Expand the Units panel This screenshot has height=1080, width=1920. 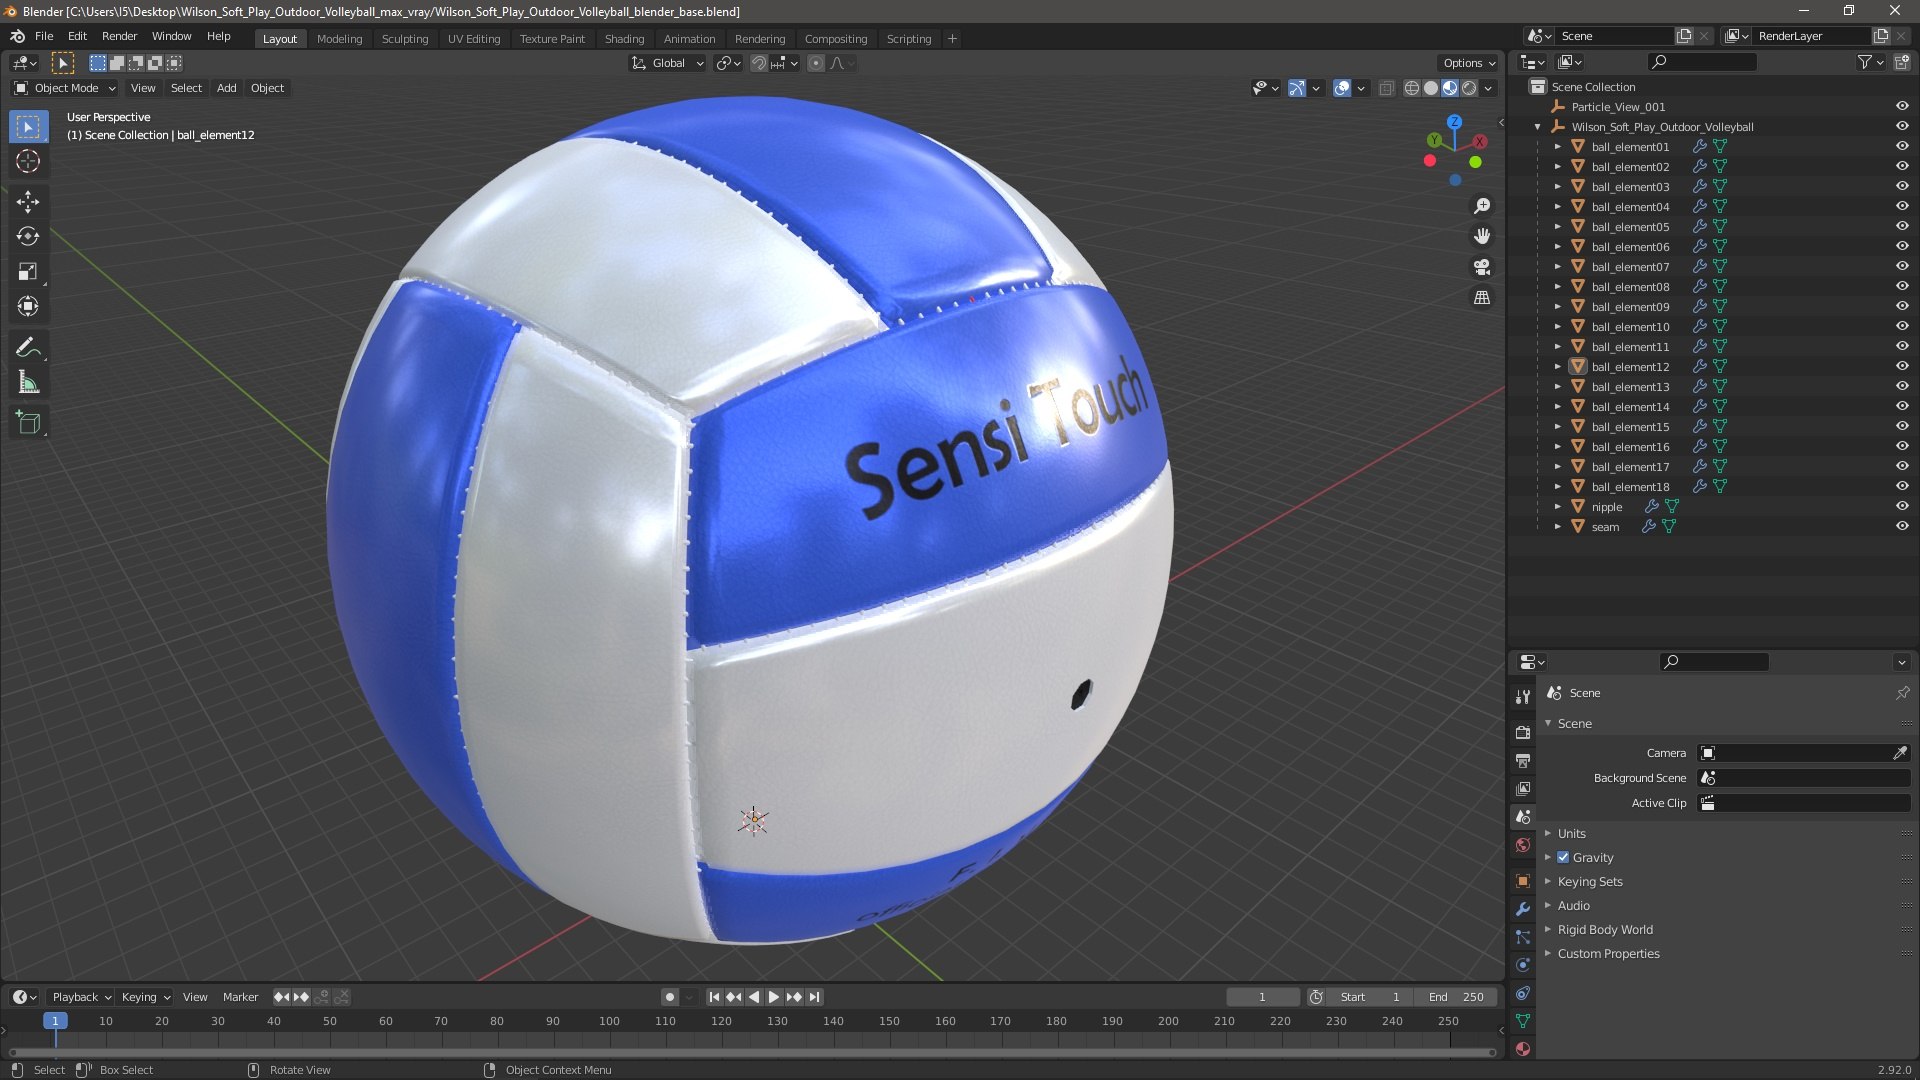[x=1571, y=833]
